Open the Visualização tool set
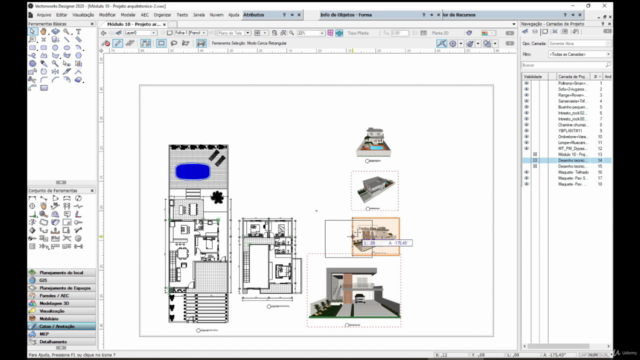Screen dimensions: 640x360 coord(62,311)
